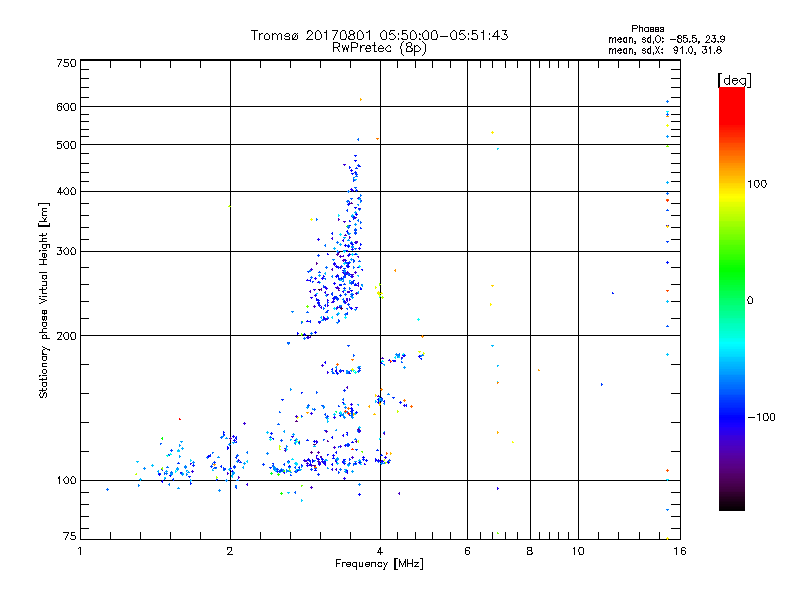This screenshot has height=600, width=800.
Task: Click the '[deg]' colorbar unit label
Action: pos(734,80)
